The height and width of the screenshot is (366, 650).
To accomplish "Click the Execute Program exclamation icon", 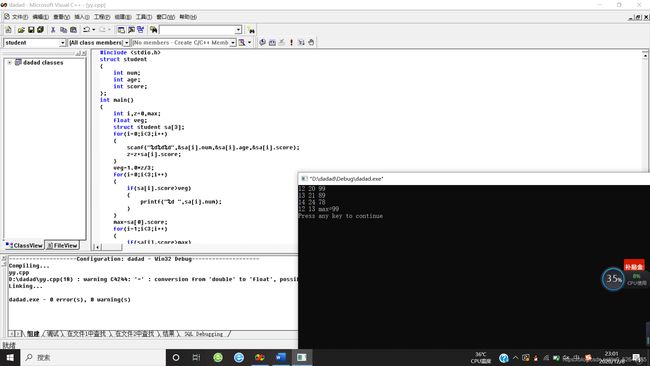I will tap(291, 42).
